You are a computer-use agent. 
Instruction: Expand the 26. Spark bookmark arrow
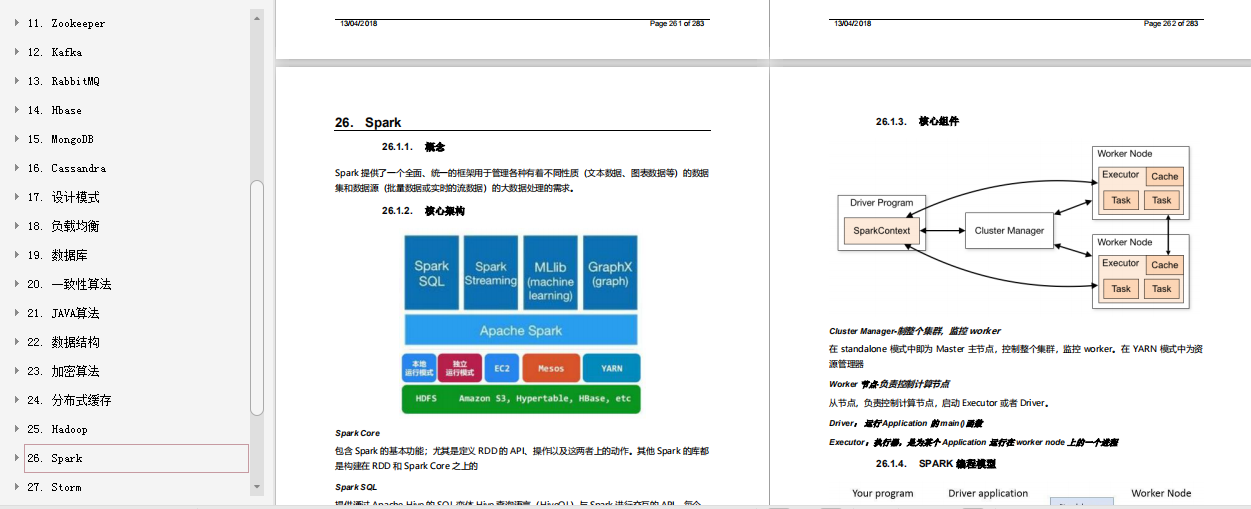17,458
